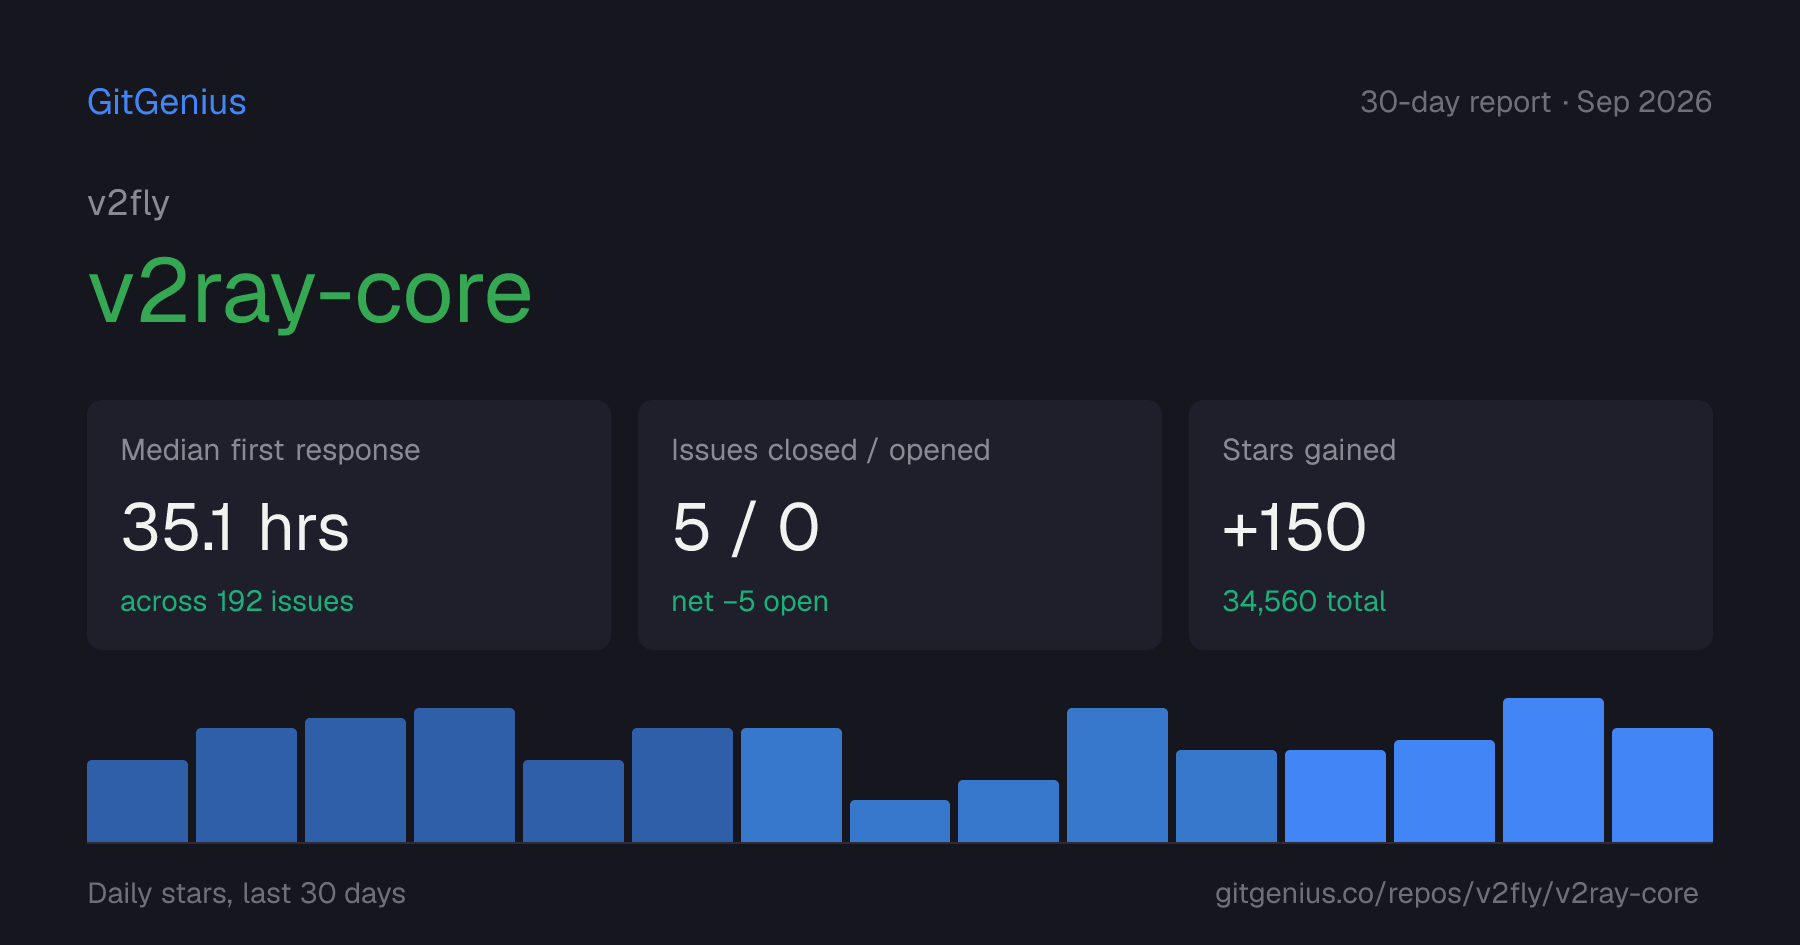Open the Stars gained card
This screenshot has width=1800, height=945.
pos(1451,525)
